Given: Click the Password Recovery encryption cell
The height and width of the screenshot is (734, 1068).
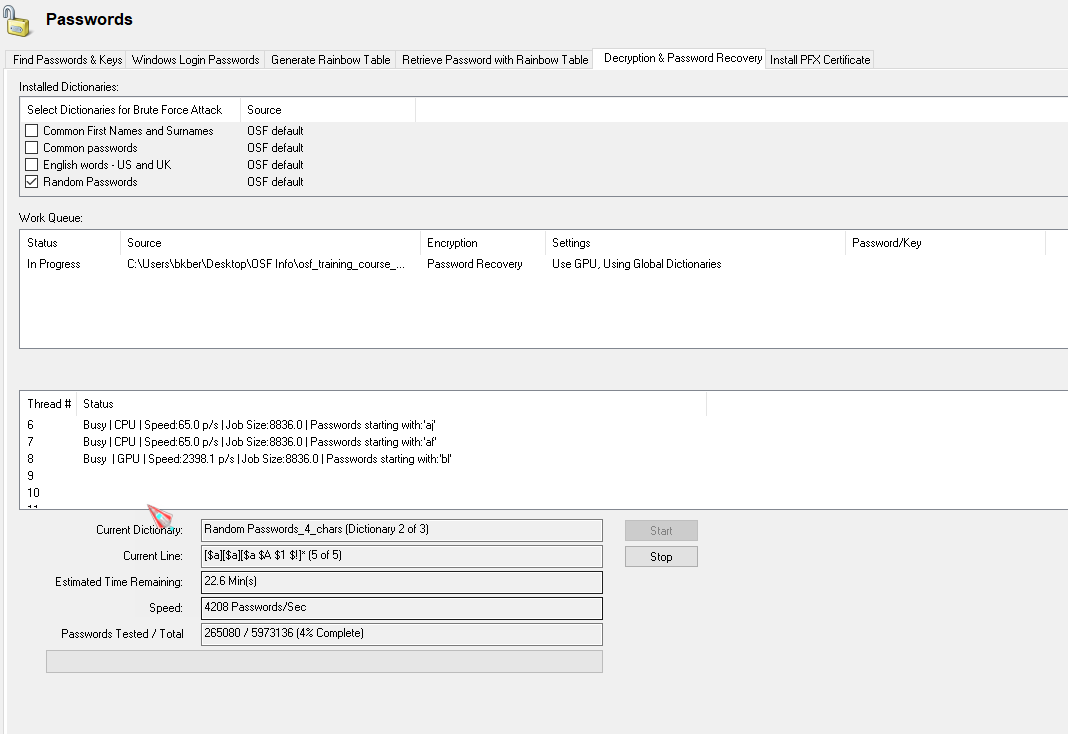Looking at the screenshot, I should click(x=475, y=264).
